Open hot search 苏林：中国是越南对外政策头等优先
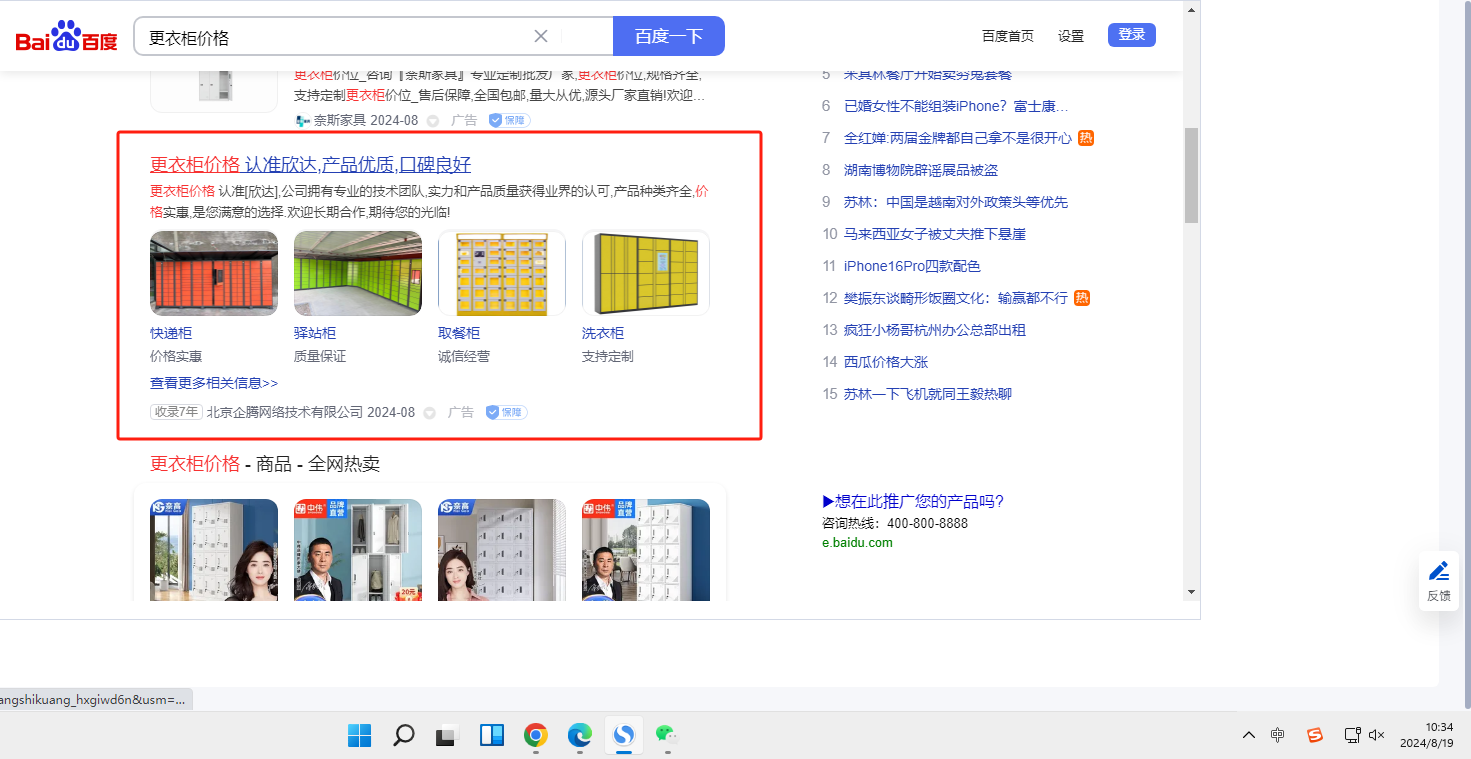The image size is (1471, 759). coord(956,202)
